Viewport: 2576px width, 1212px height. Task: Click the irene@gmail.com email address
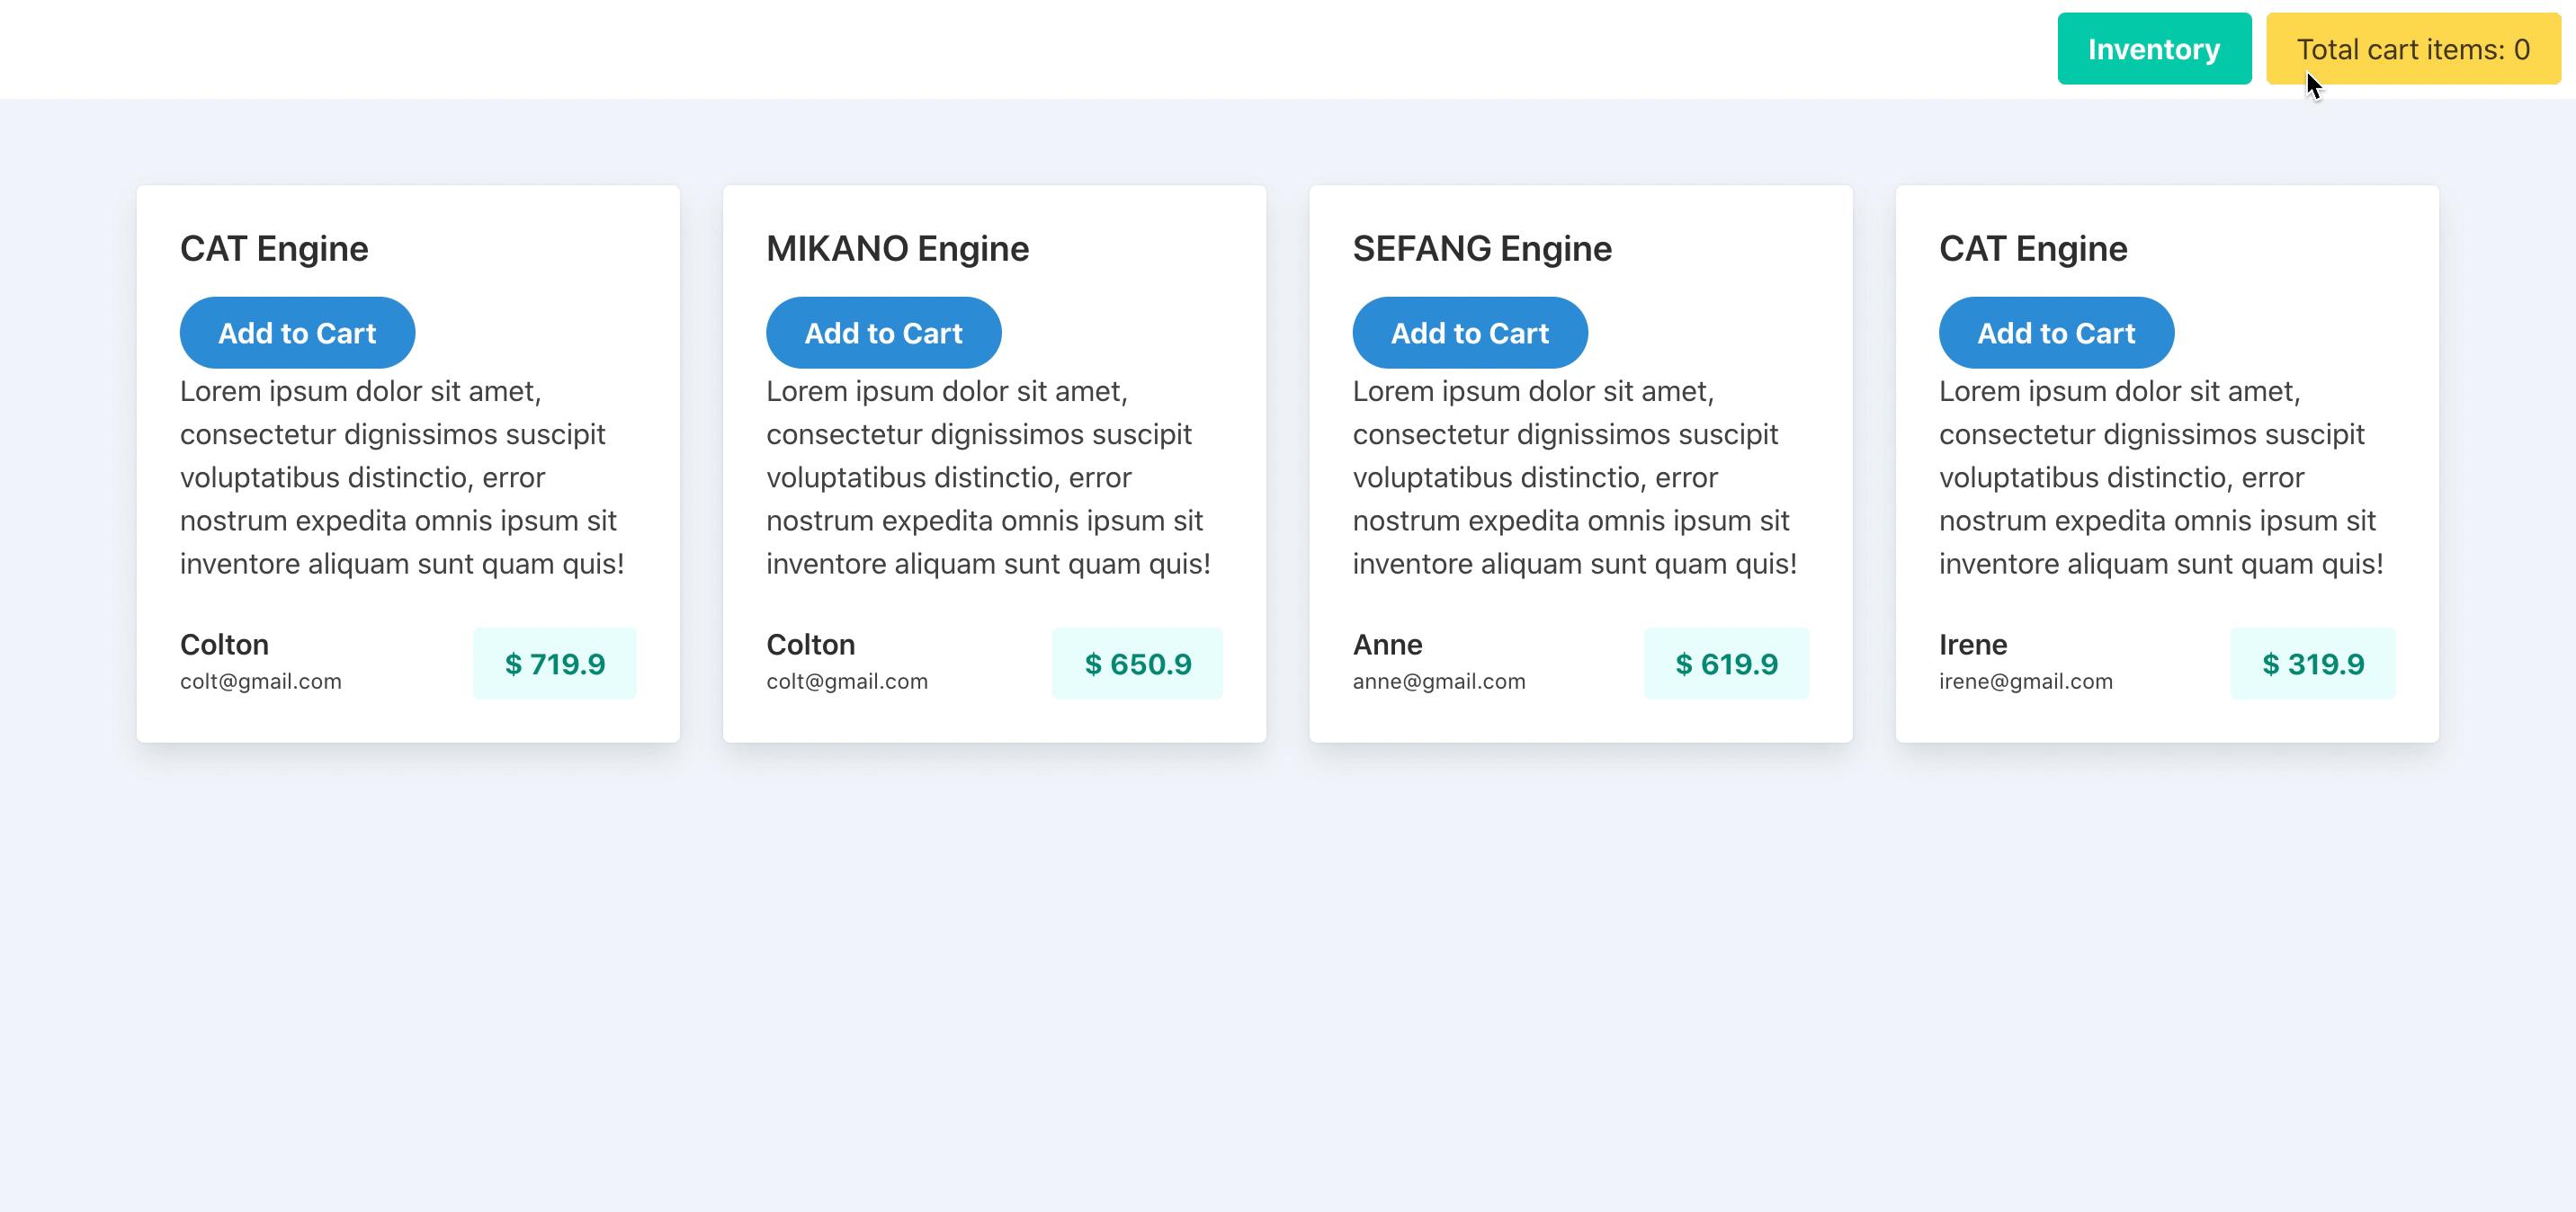click(2026, 682)
